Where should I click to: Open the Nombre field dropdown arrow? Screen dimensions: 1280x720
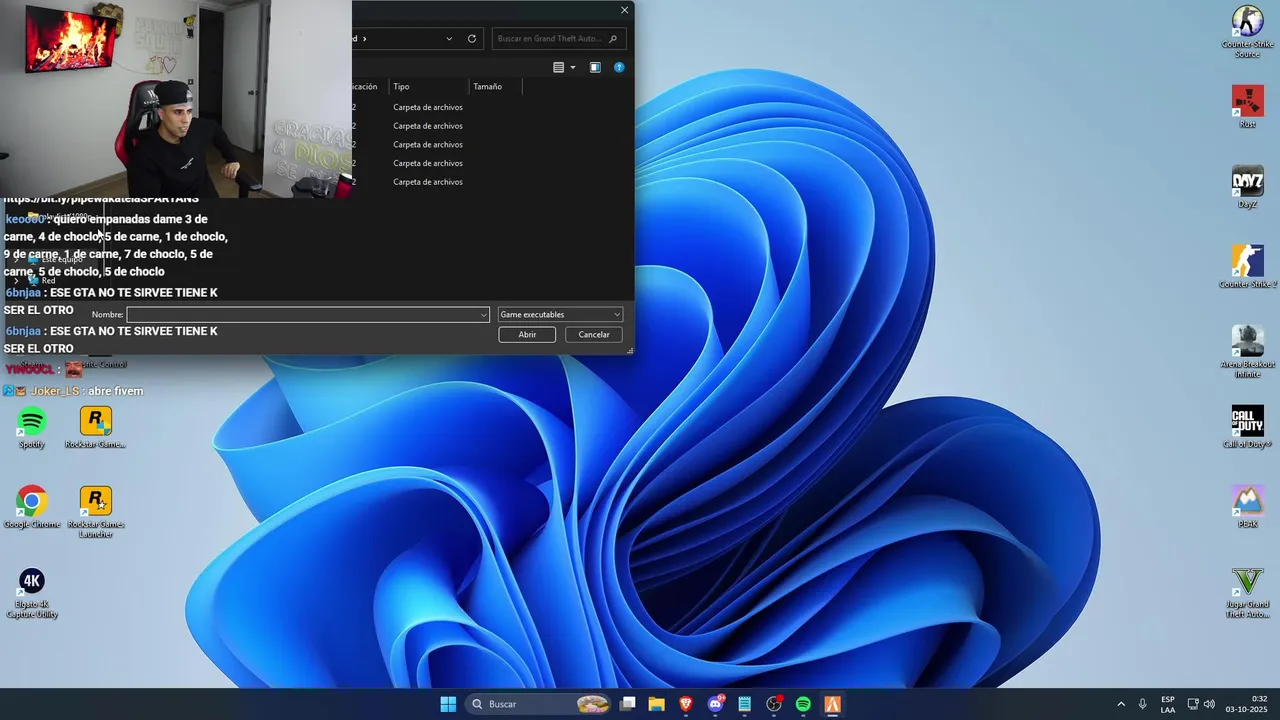point(484,315)
